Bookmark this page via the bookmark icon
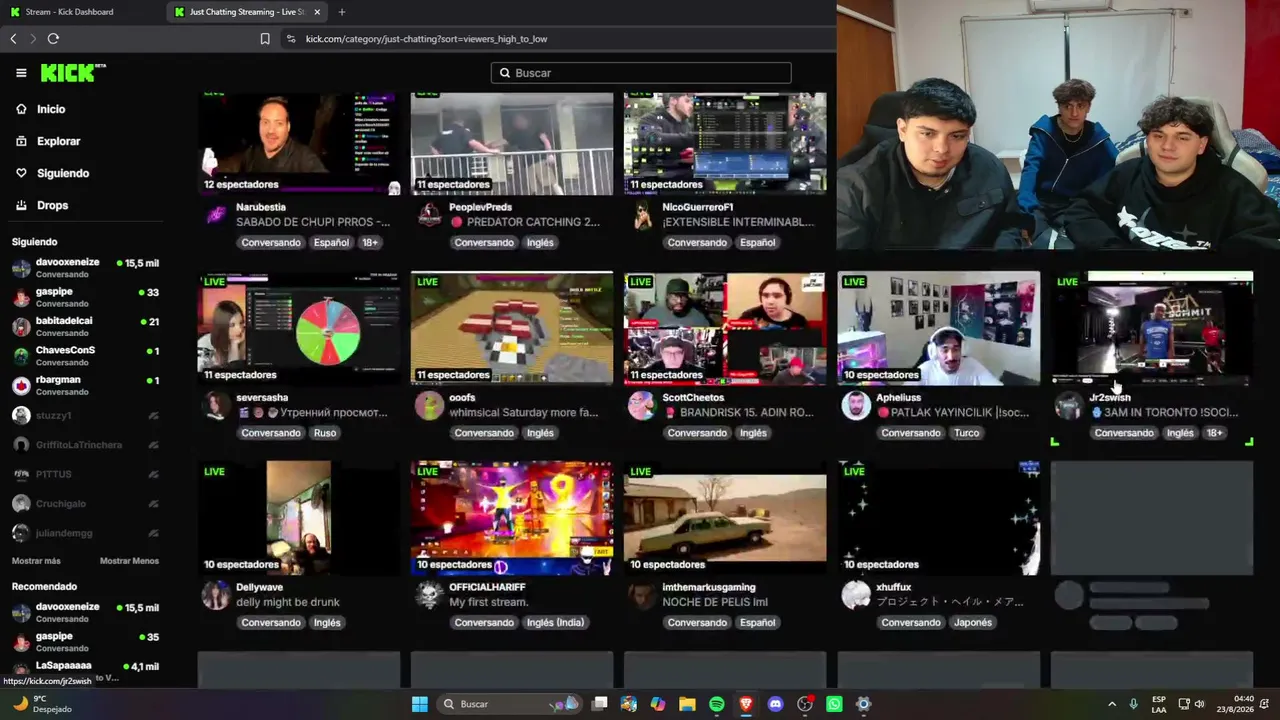The width and height of the screenshot is (1280, 720). tap(265, 39)
